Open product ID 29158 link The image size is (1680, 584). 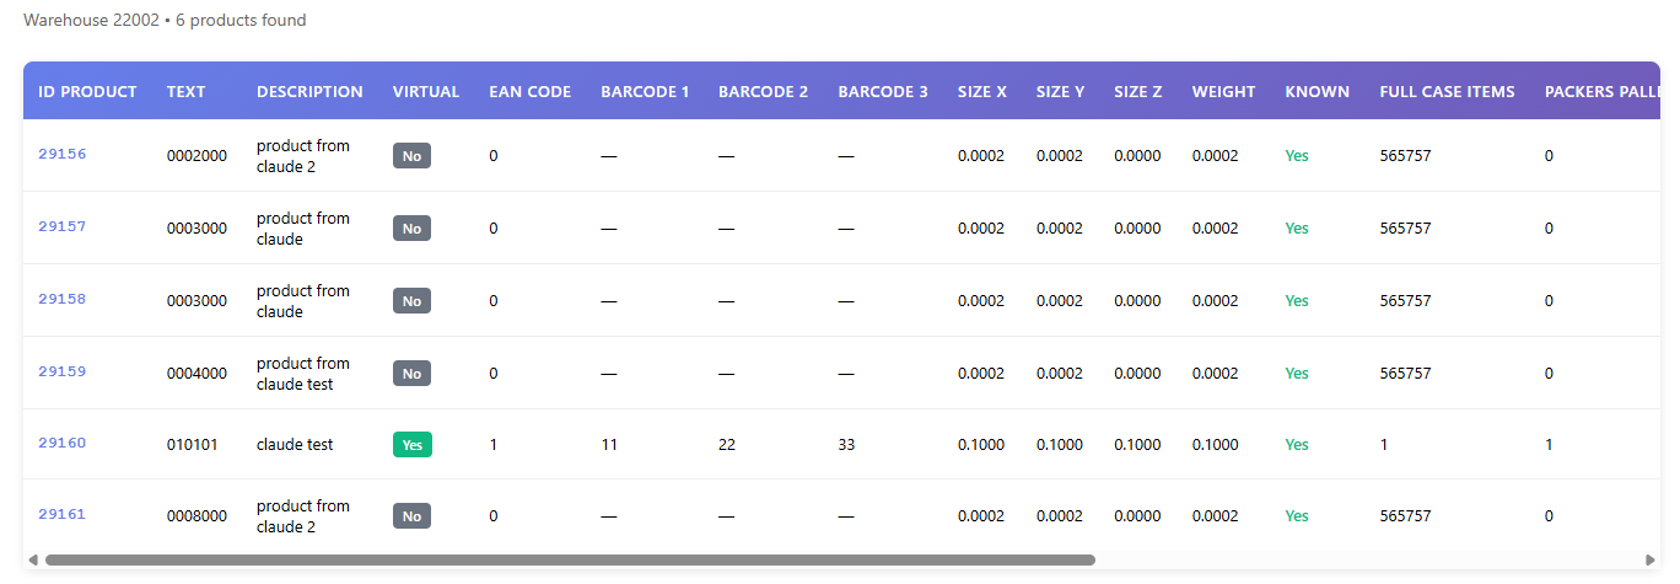[62, 299]
